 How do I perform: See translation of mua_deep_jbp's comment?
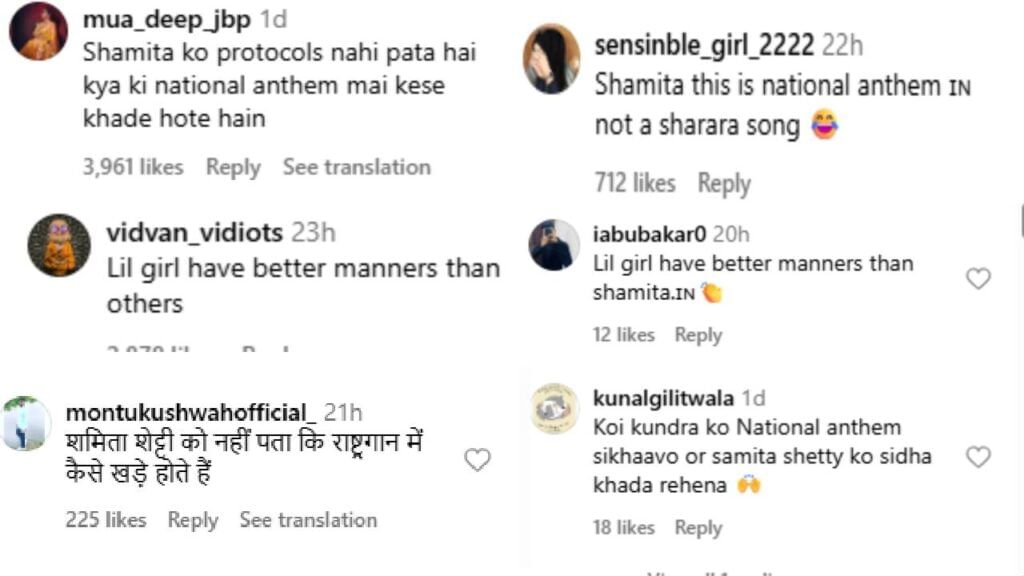(356, 167)
